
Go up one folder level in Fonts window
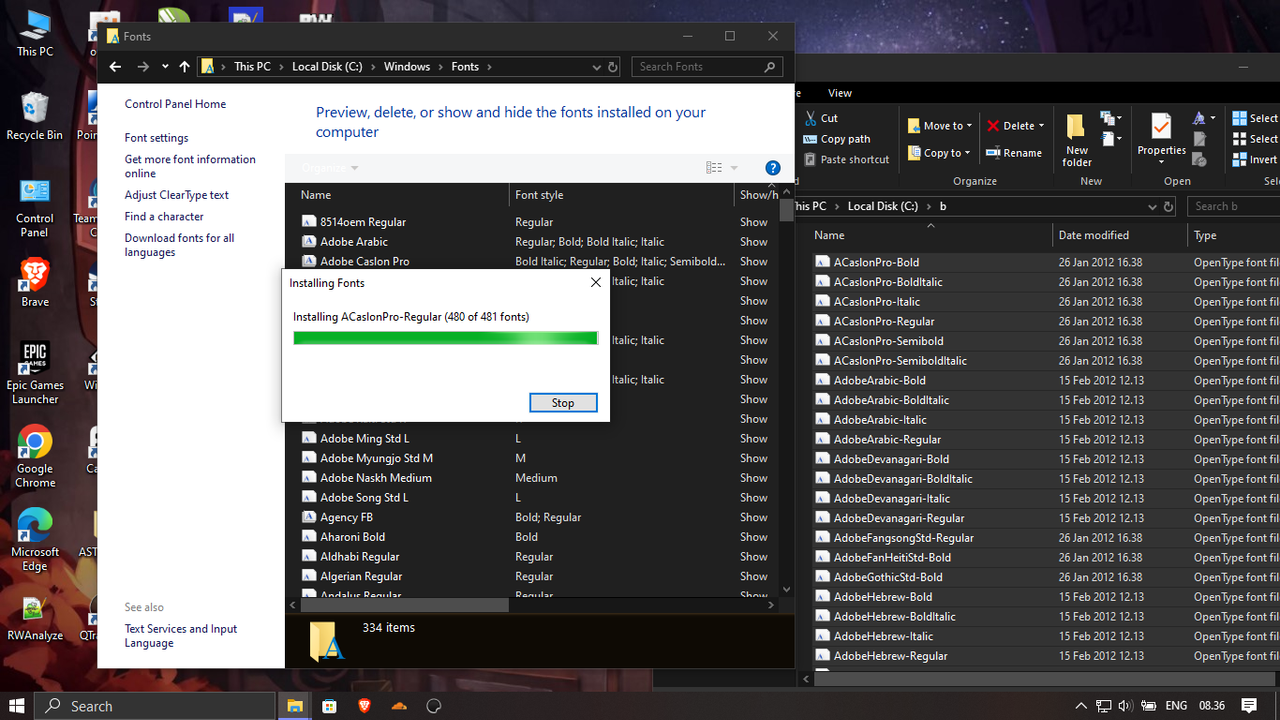click(184, 67)
